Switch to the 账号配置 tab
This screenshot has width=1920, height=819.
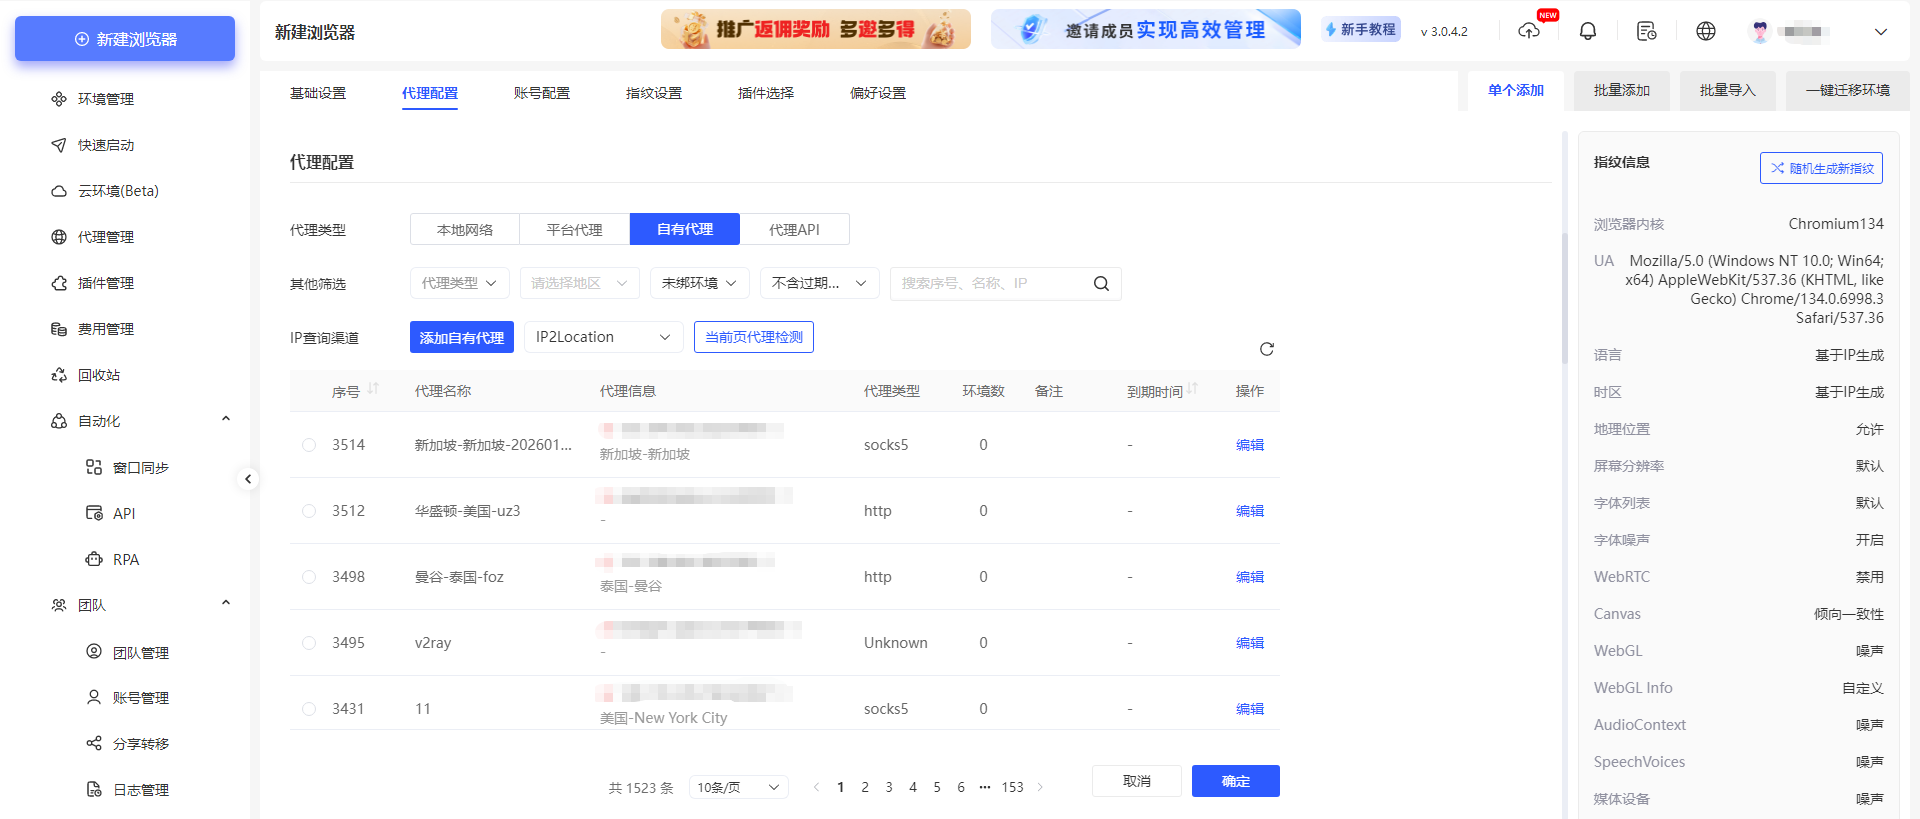pos(542,93)
